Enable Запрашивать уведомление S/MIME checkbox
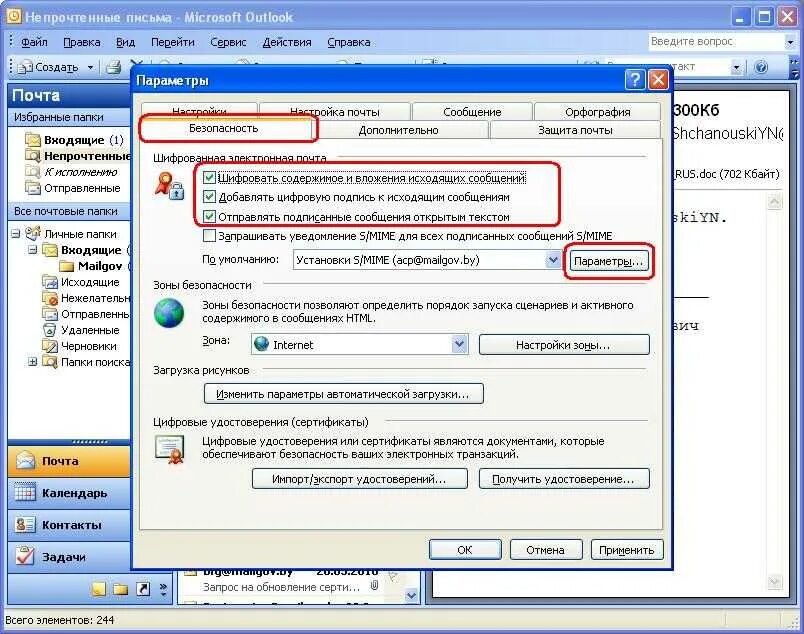This screenshot has width=804, height=634. 209,235
